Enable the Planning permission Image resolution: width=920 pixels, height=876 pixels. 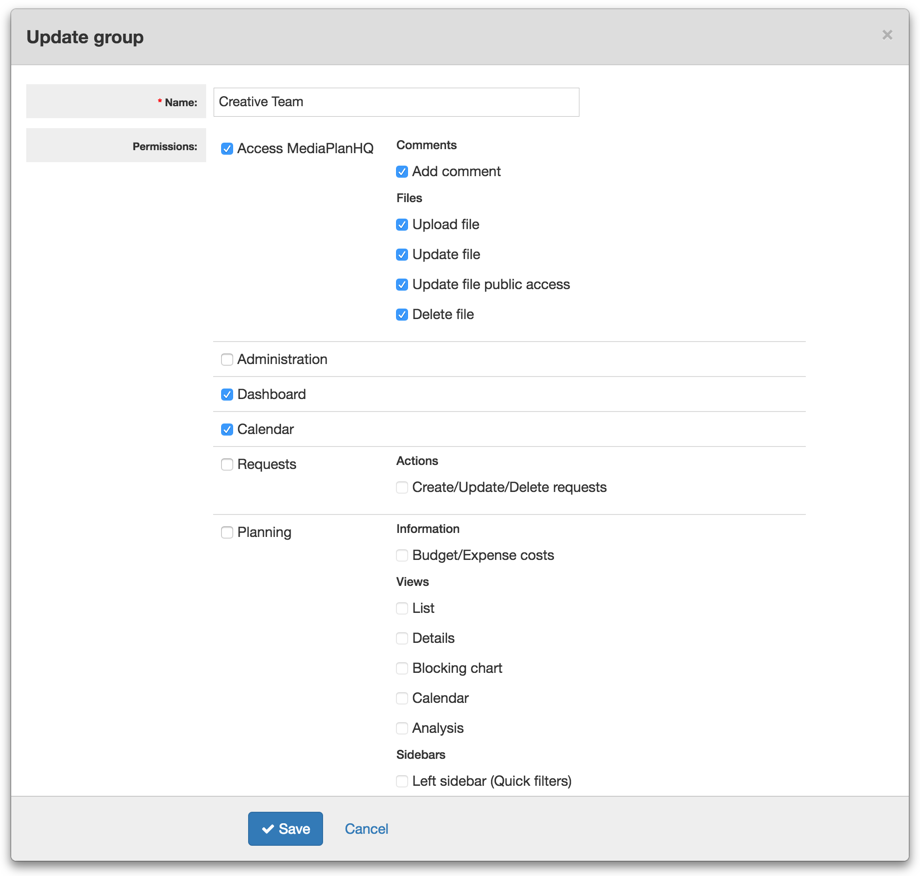pos(227,533)
